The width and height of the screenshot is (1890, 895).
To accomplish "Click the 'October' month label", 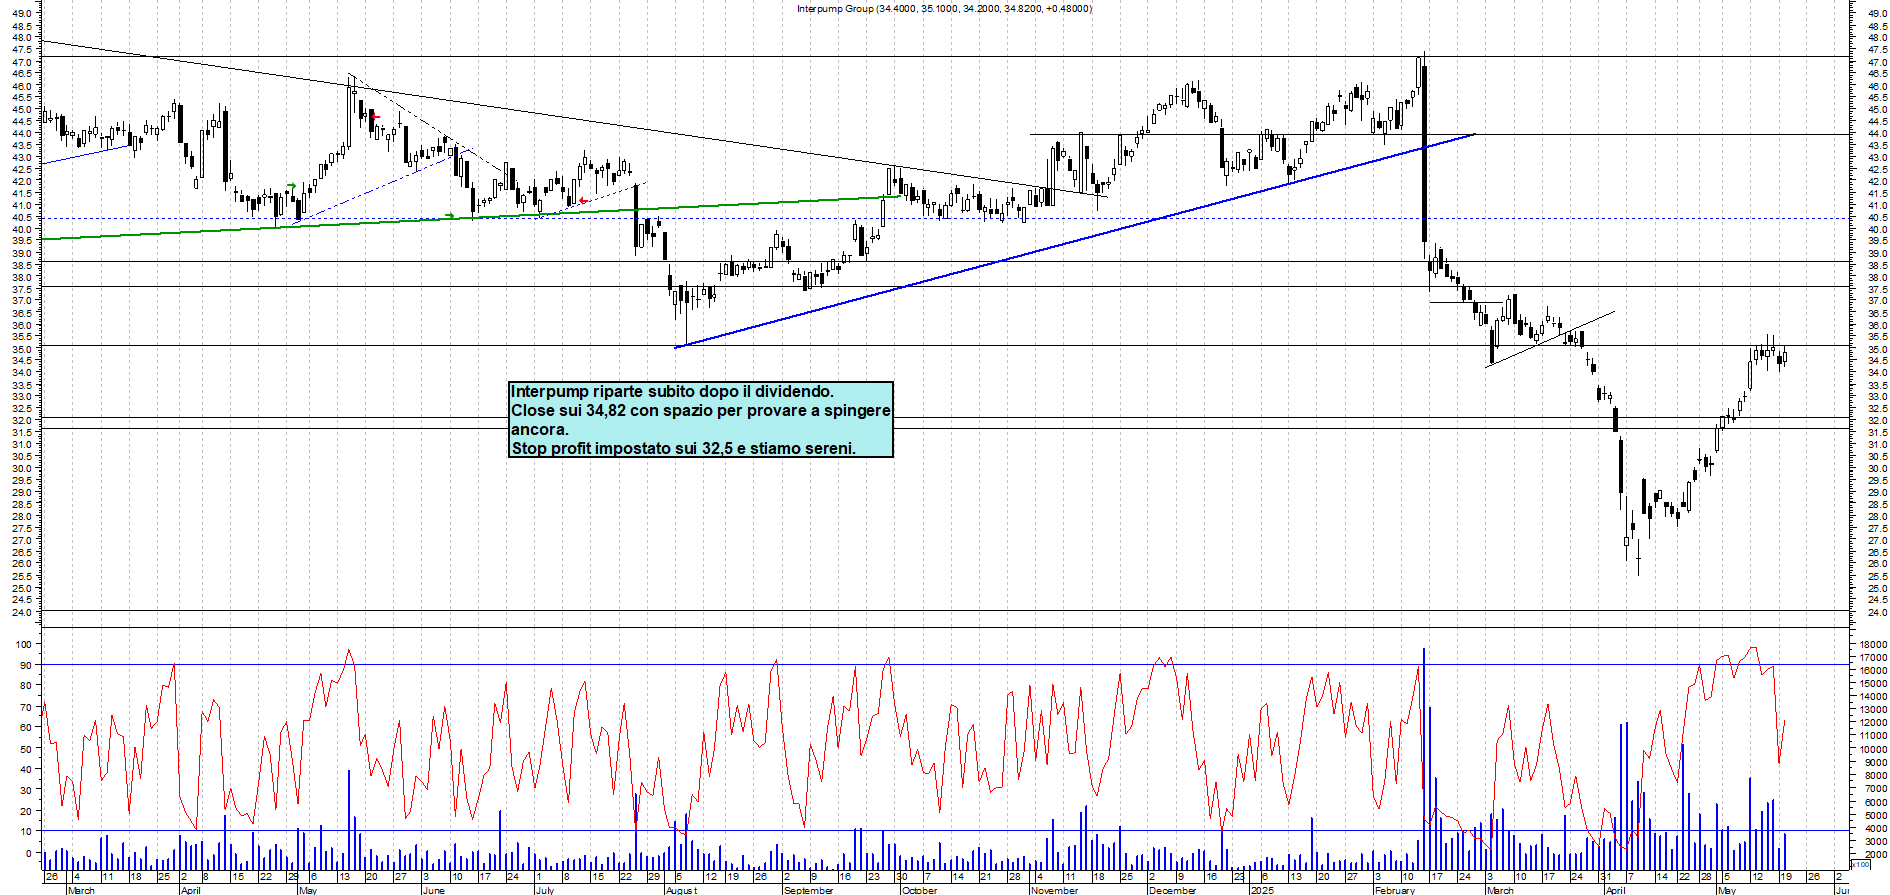I will [x=919, y=890].
